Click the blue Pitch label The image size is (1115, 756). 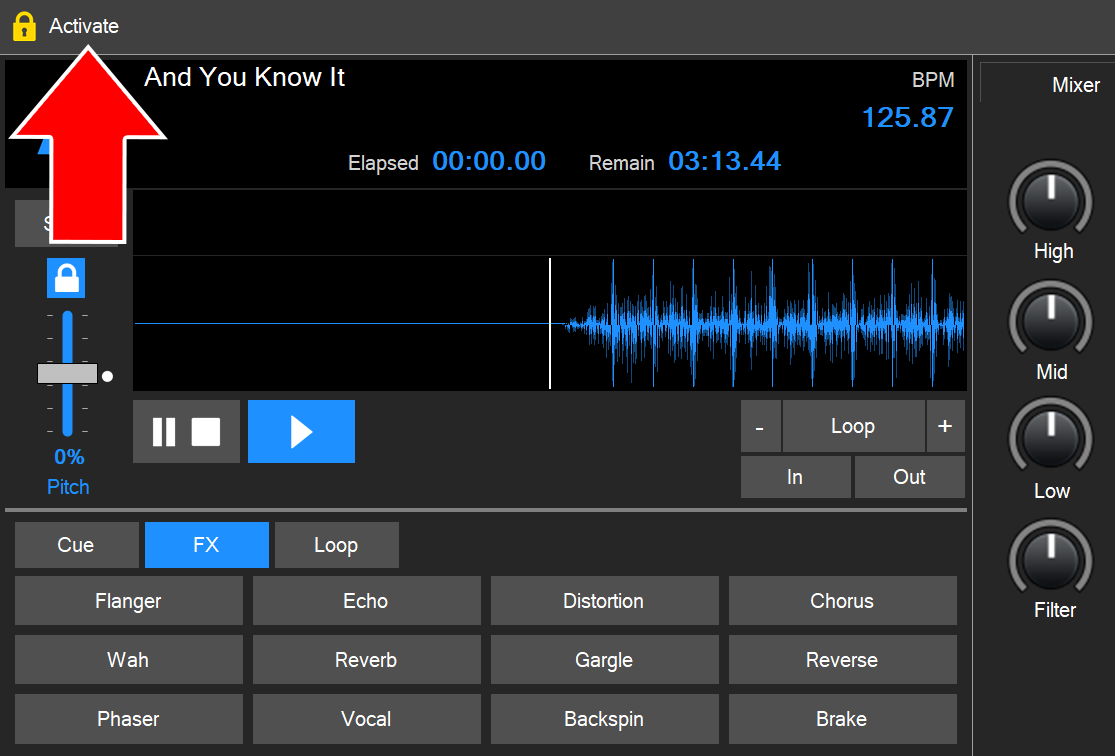pos(68,487)
